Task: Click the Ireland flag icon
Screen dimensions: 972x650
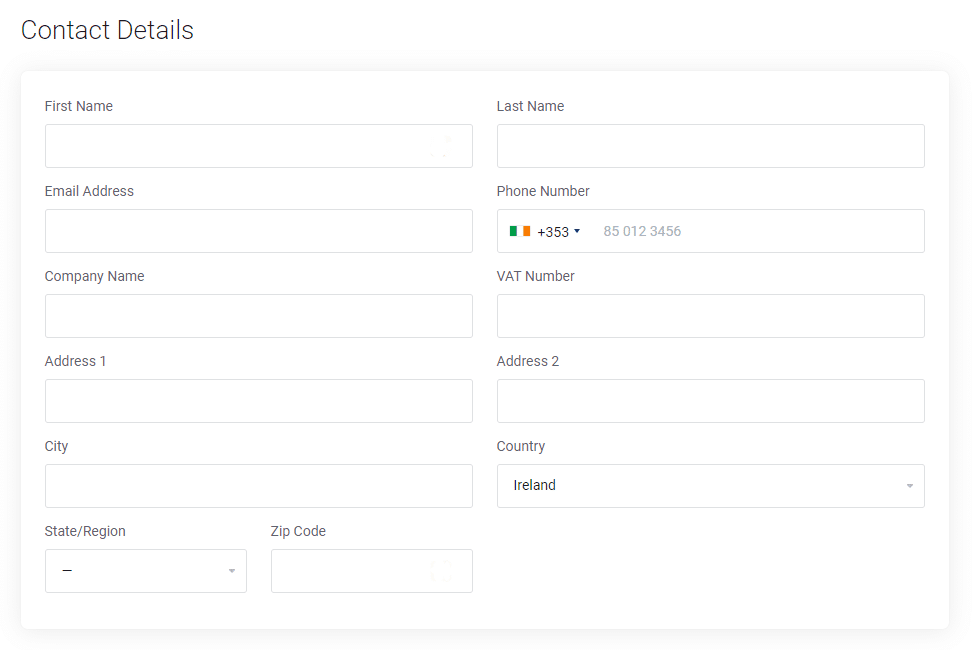Action: tap(519, 231)
